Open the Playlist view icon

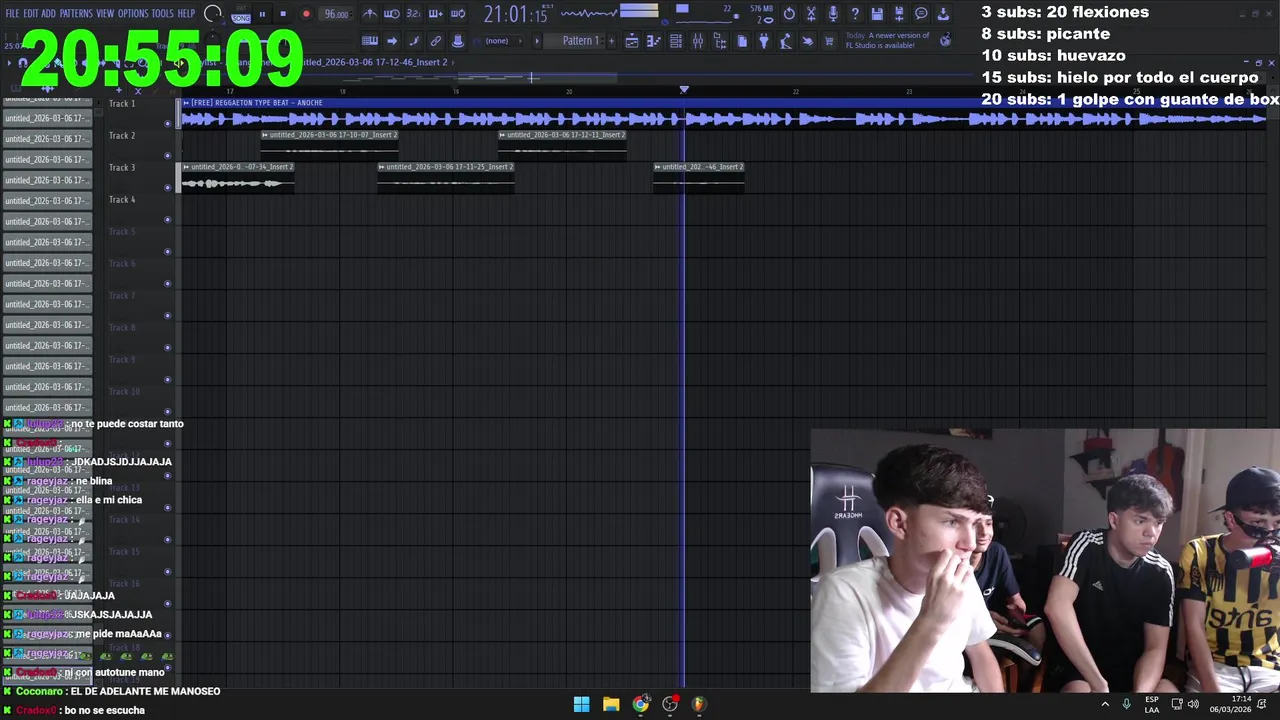pos(632,41)
